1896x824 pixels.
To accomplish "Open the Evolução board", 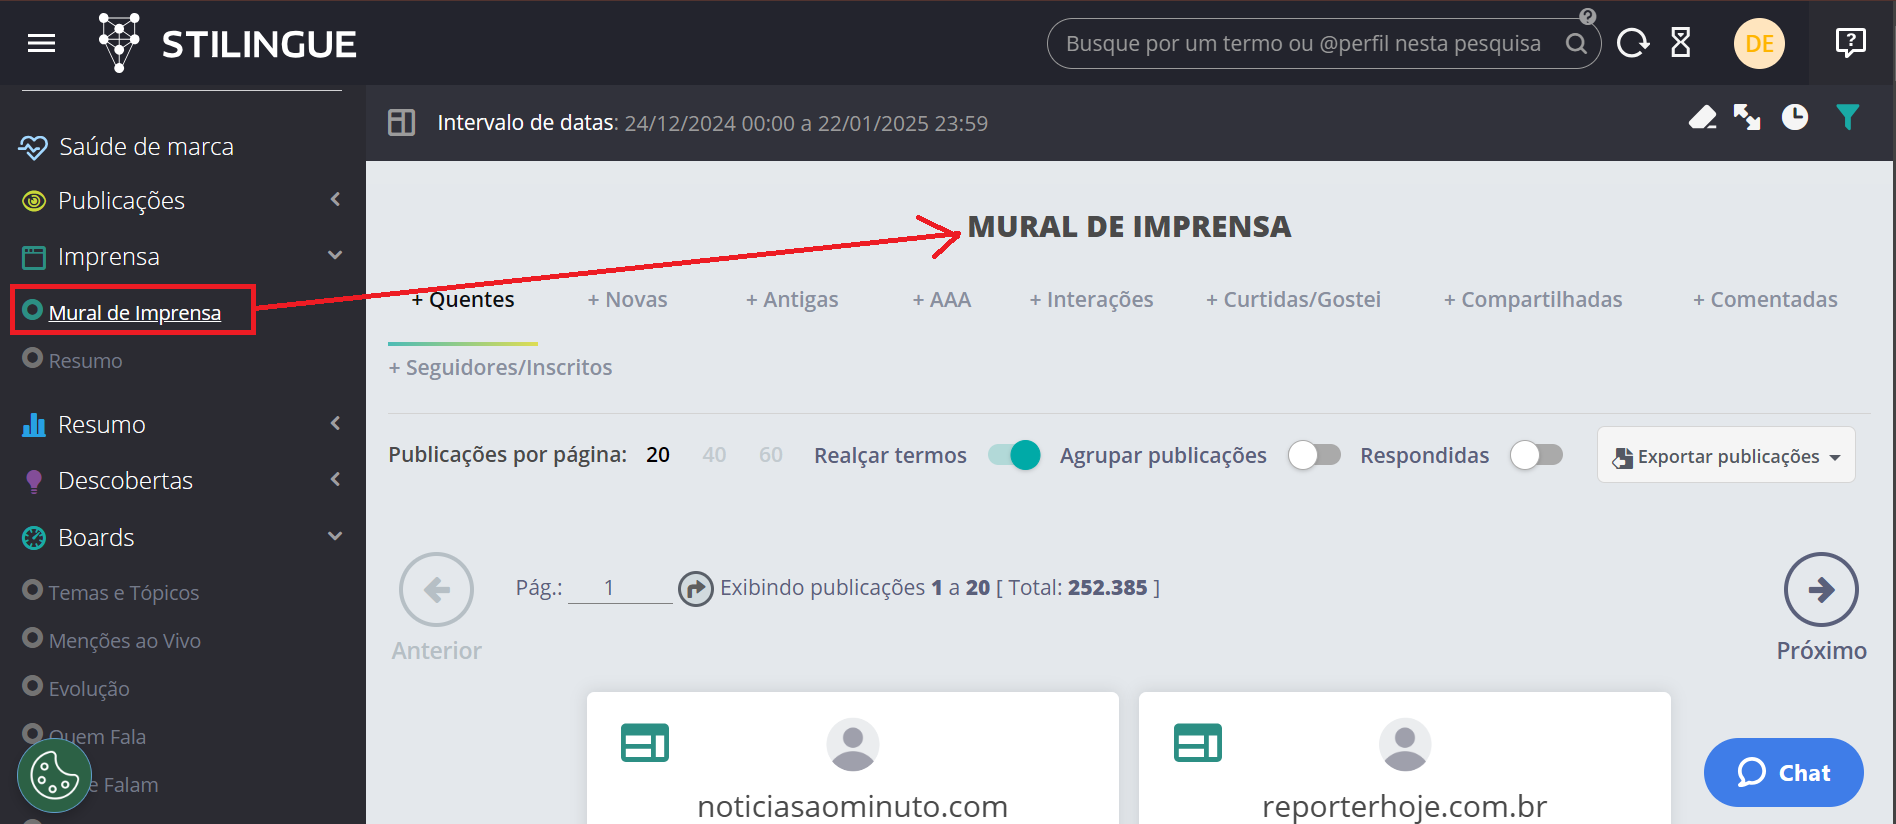I will click(89, 689).
